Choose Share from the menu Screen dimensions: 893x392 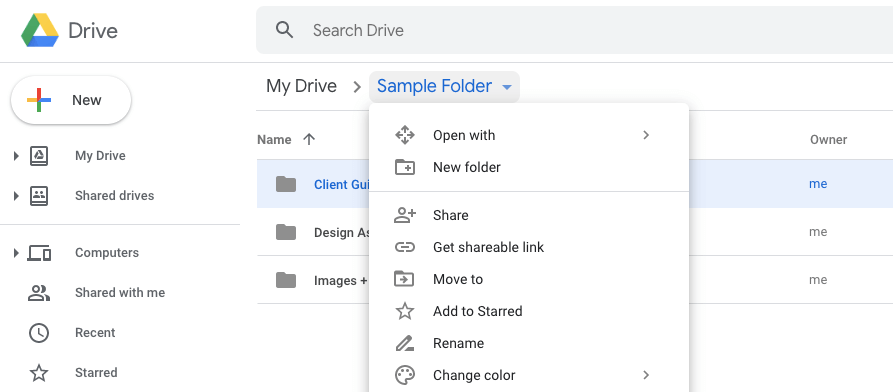pos(529,215)
